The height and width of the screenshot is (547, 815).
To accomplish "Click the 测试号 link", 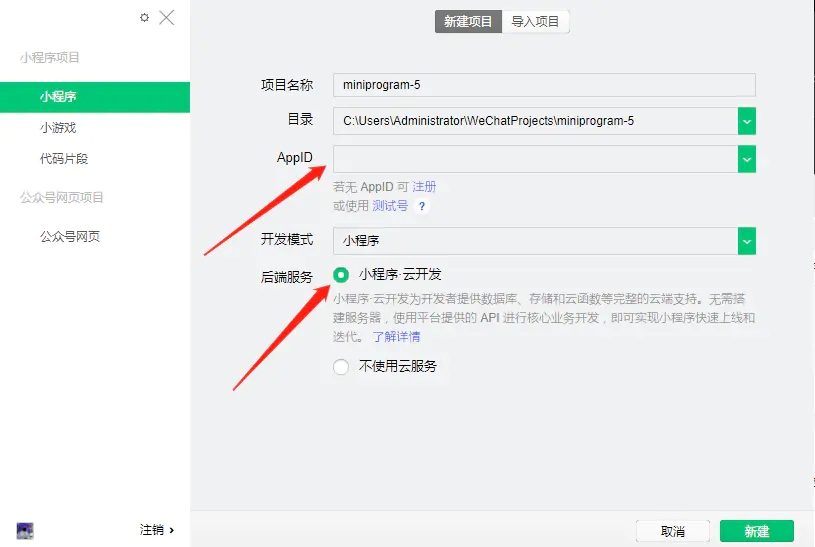I will coord(390,206).
